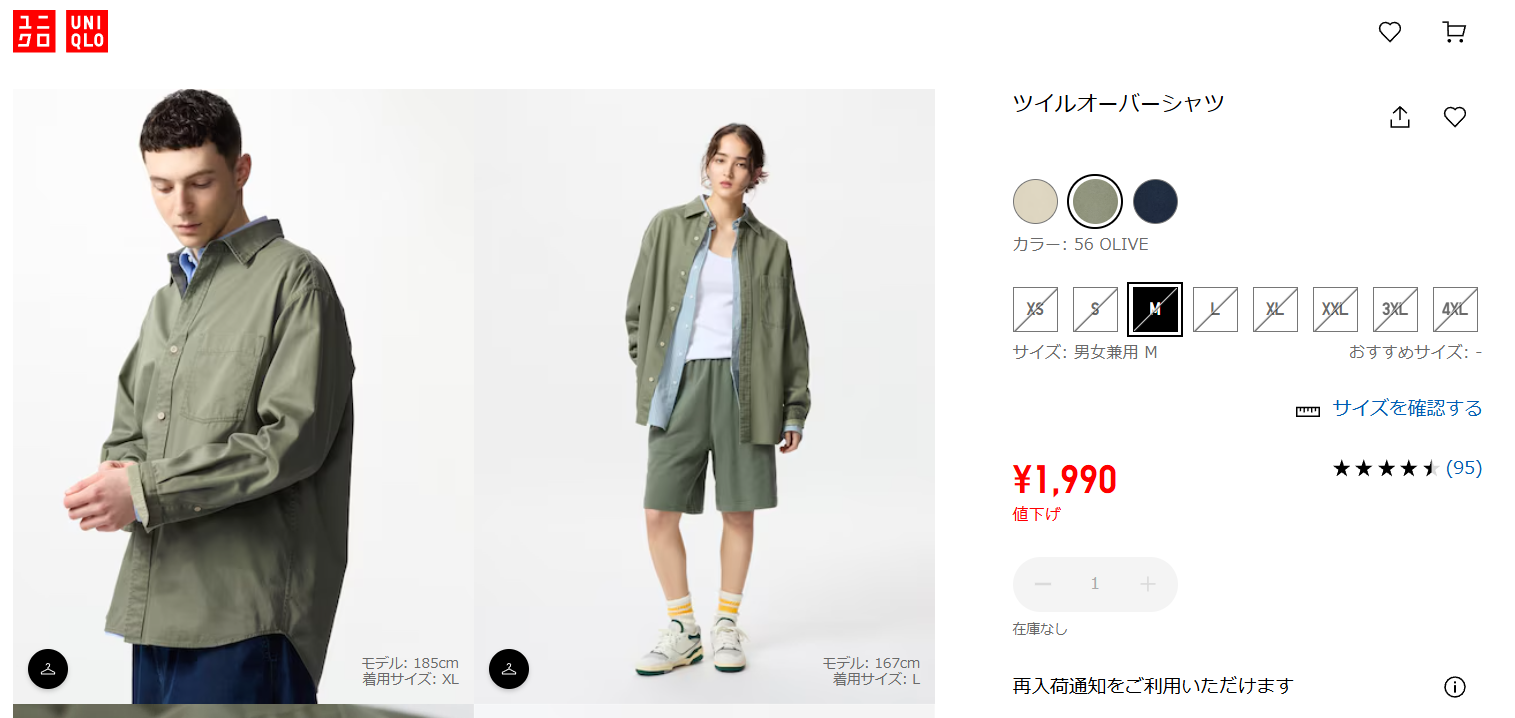Open the wishlist heart in the header
Image resolution: width=1515 pixels, height=718 pixels.
[1390, 32]
